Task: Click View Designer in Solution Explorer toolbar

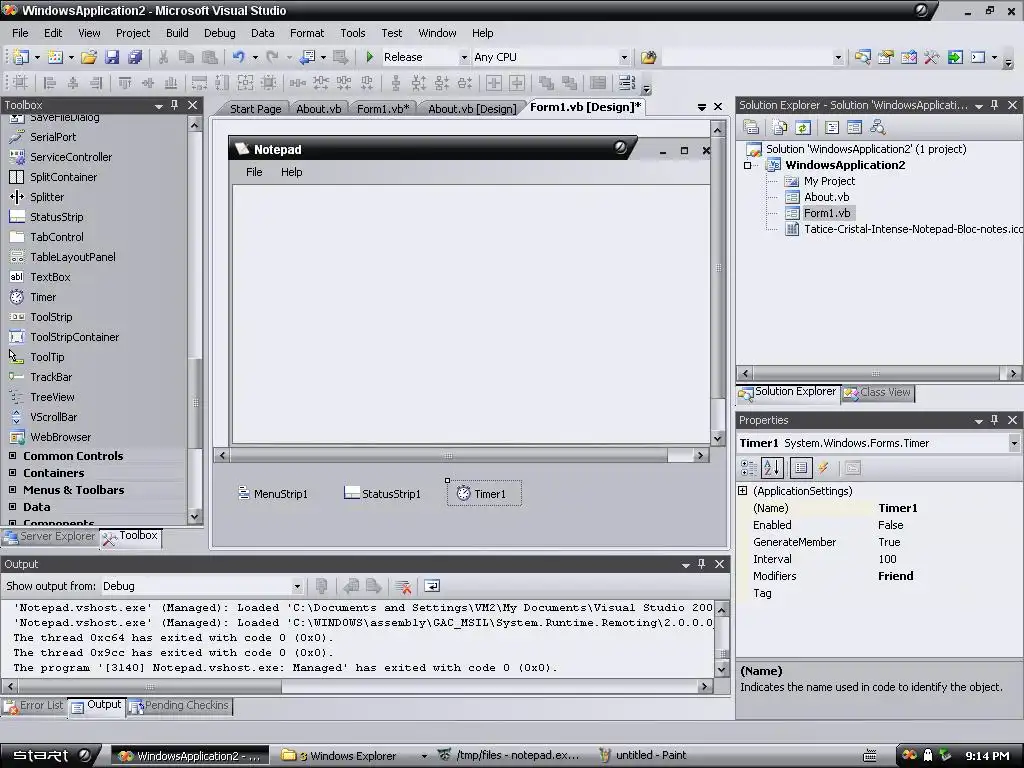Action: pos(854,127)
